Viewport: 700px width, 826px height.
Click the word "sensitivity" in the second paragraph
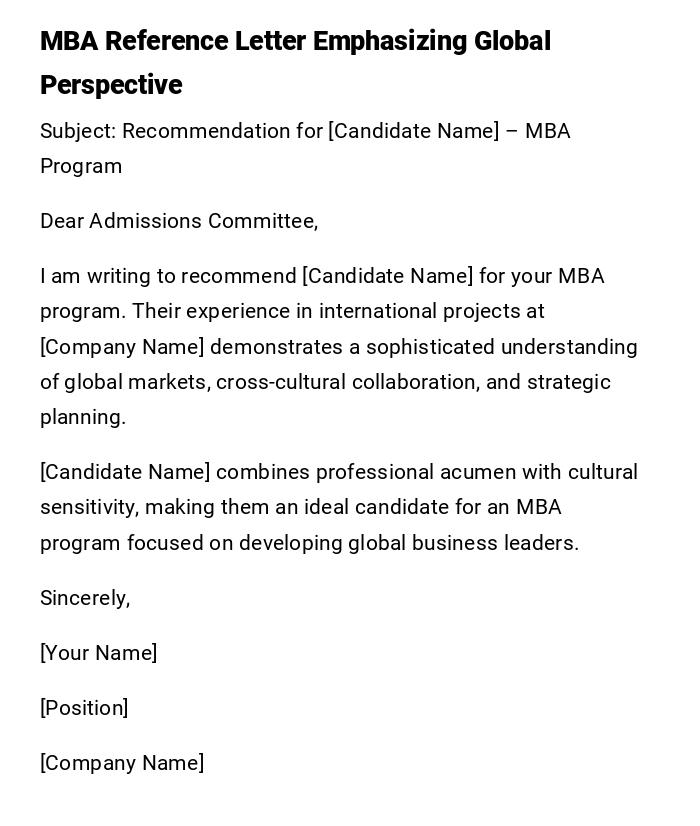click(x=87, y=508)
